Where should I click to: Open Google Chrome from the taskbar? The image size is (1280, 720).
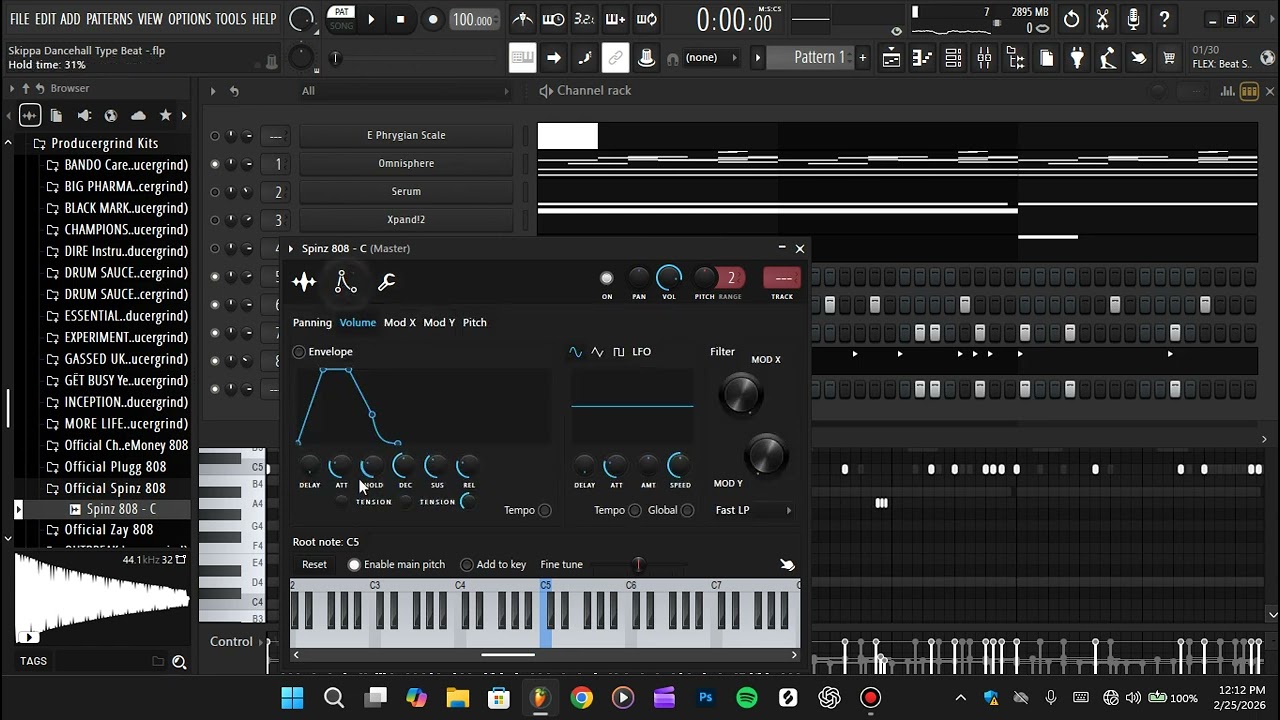pyautogui.click(x=582, y=698)
